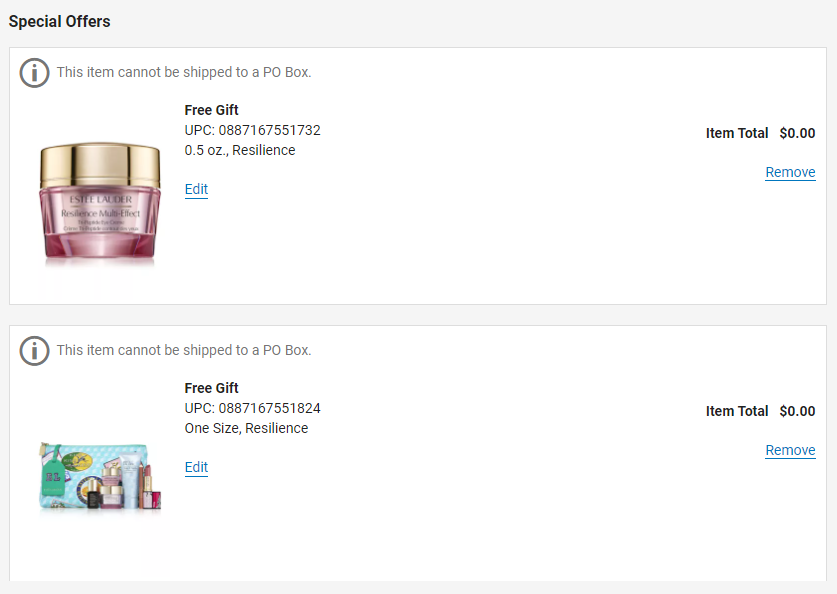Screen dimensions: 837x594
Task: Click the info icon above the gift set item
Action: [34, 351]
